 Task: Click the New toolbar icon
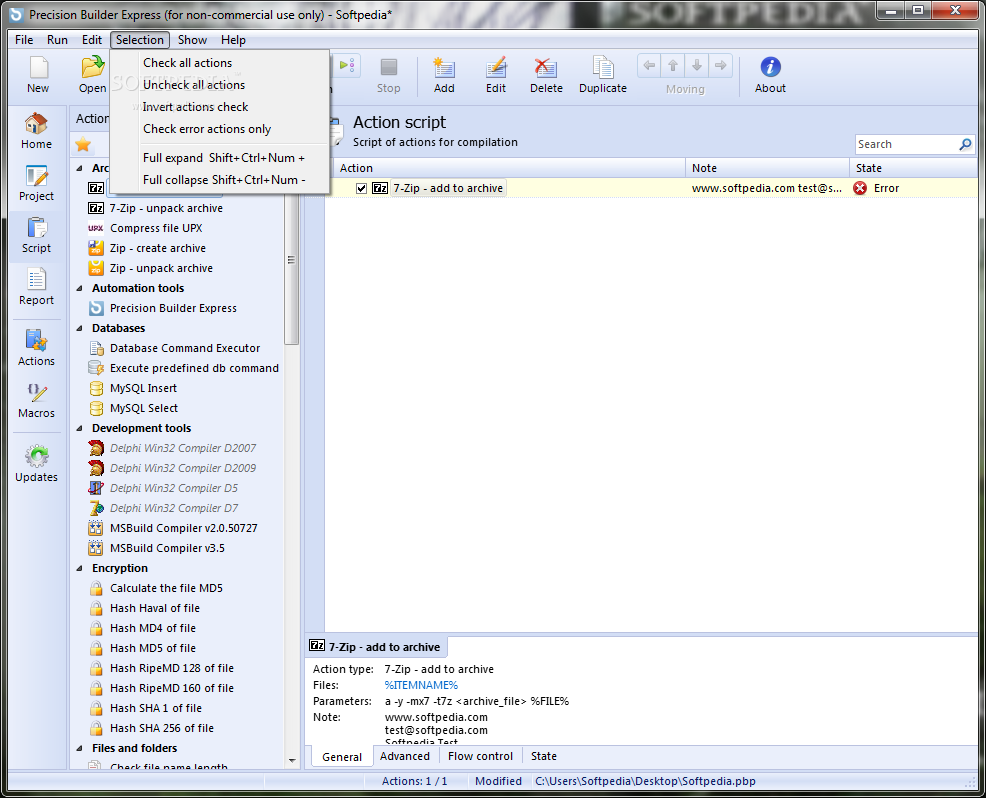click(38, 68)
